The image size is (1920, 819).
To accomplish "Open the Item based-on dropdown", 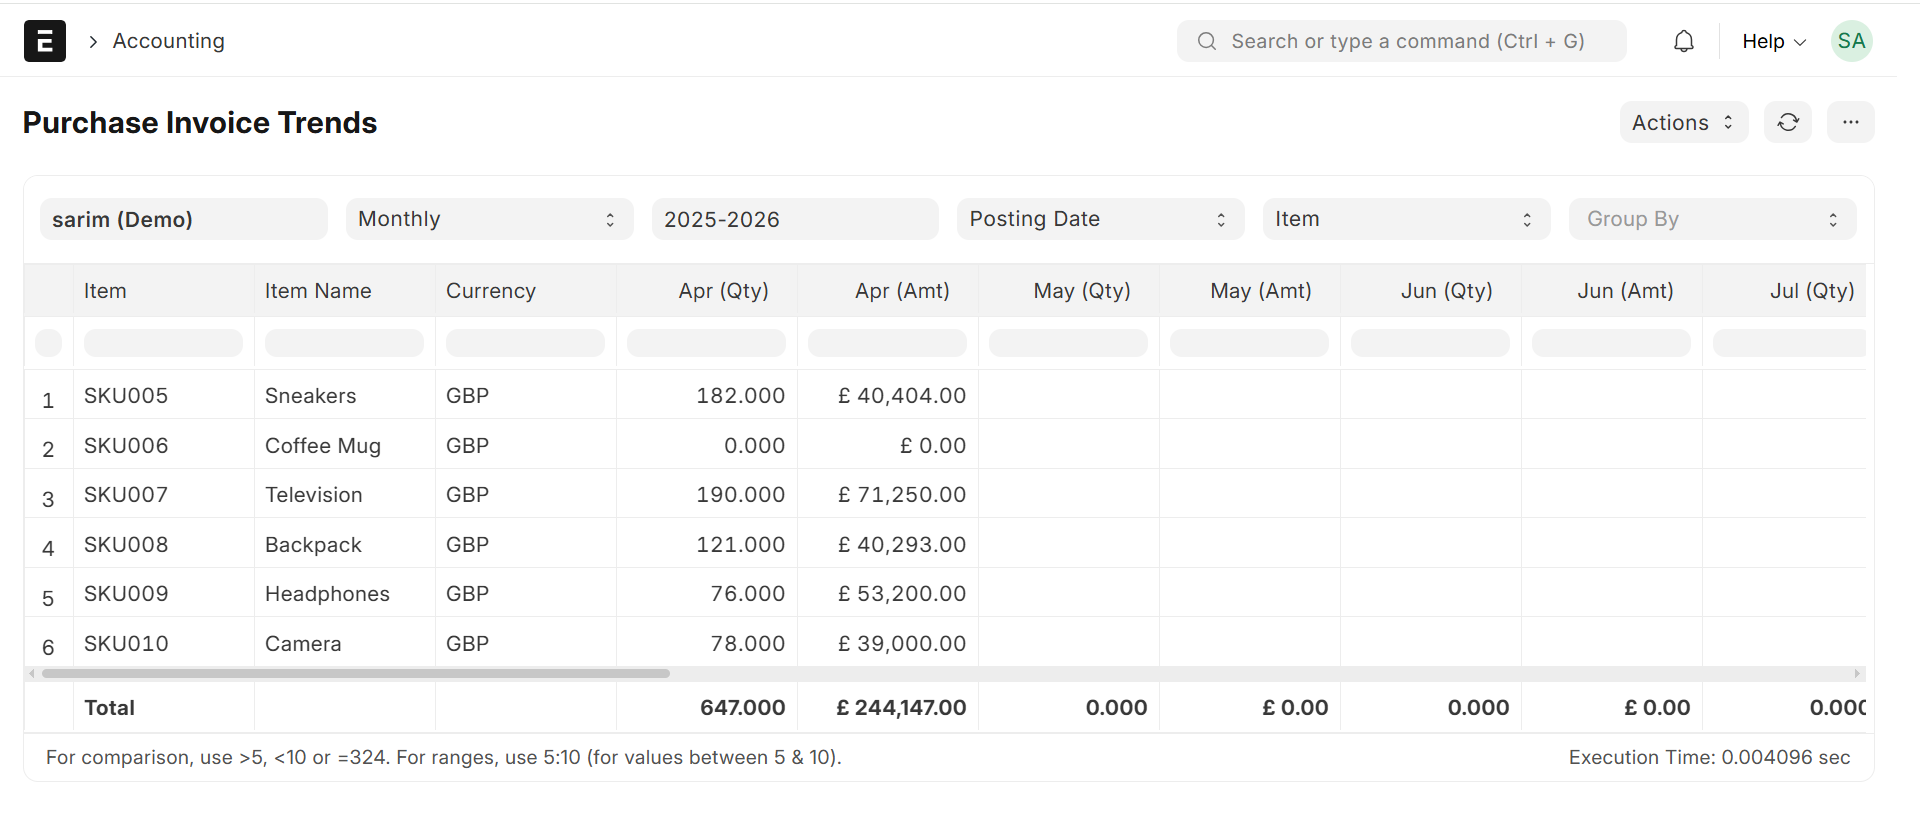I will pyautogui.click(x=1406, y=219).
